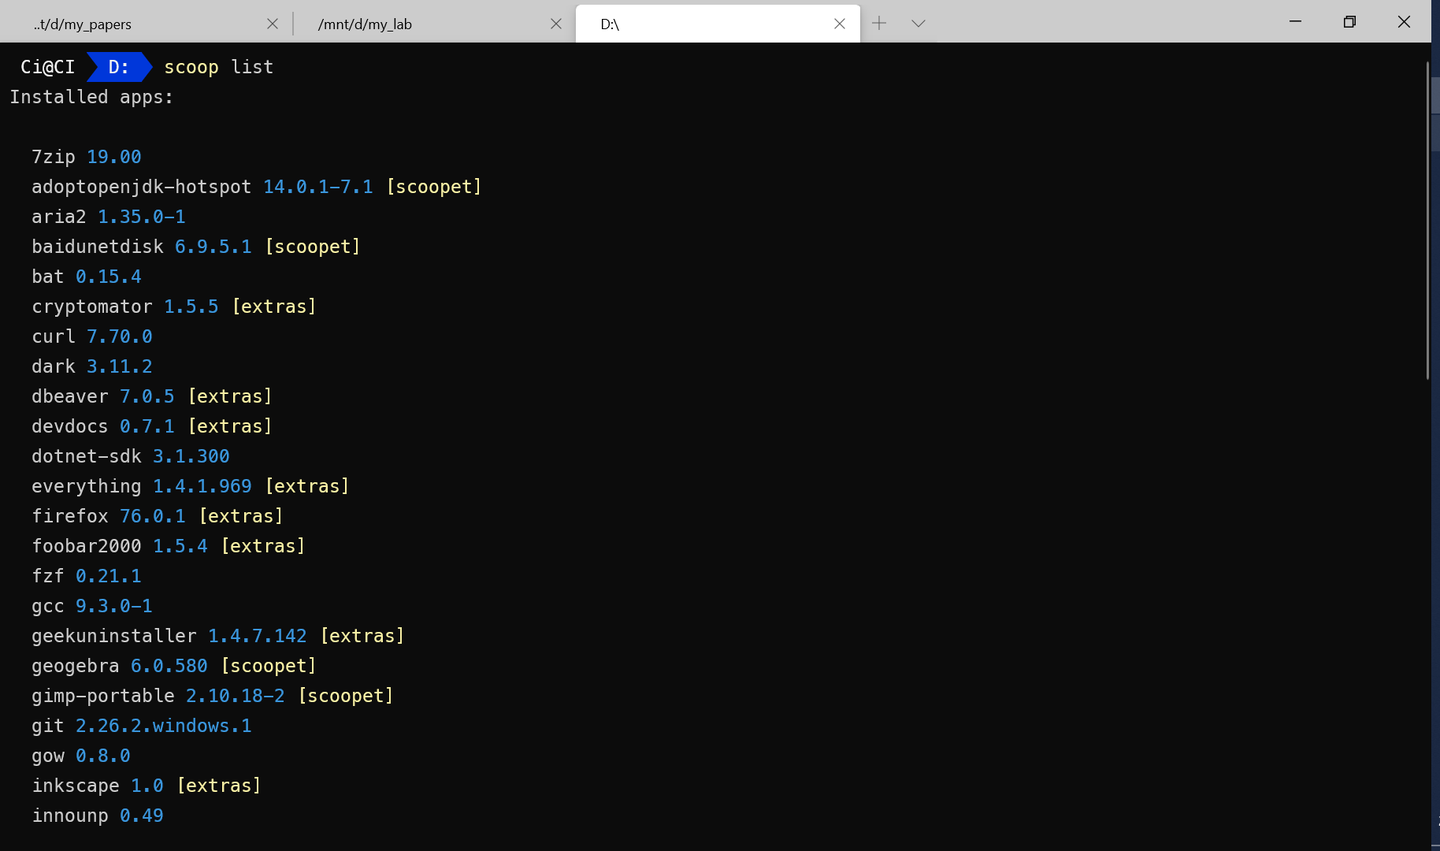Click the blue D: prompt segment
Image resolution: width=1440 pixels, height=851 pixels.
pos(118,67)
